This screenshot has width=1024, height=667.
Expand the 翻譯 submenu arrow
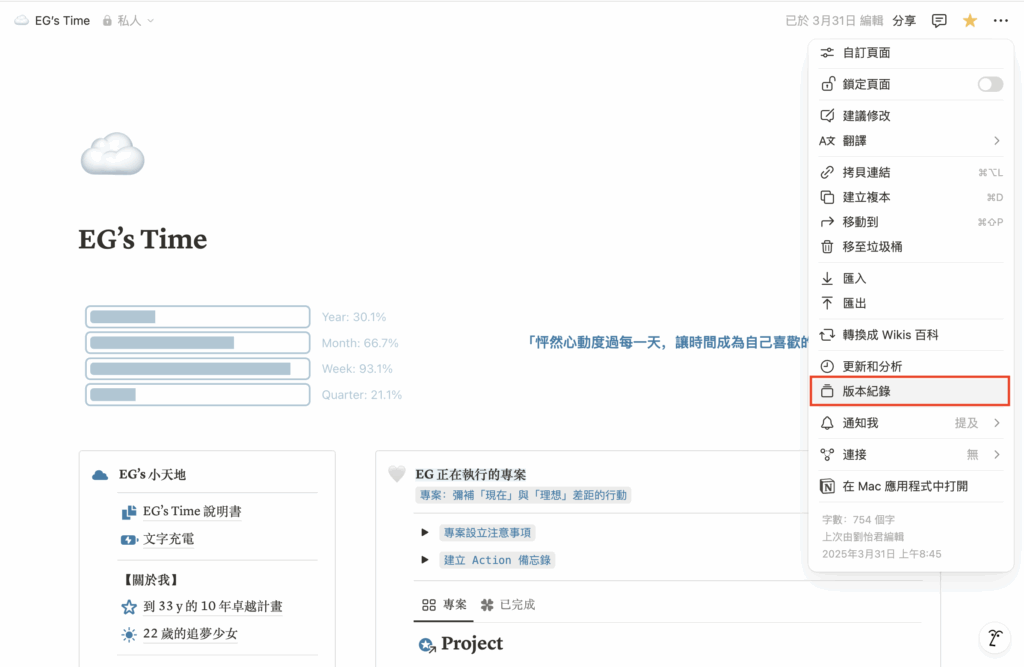coord(996,141)
